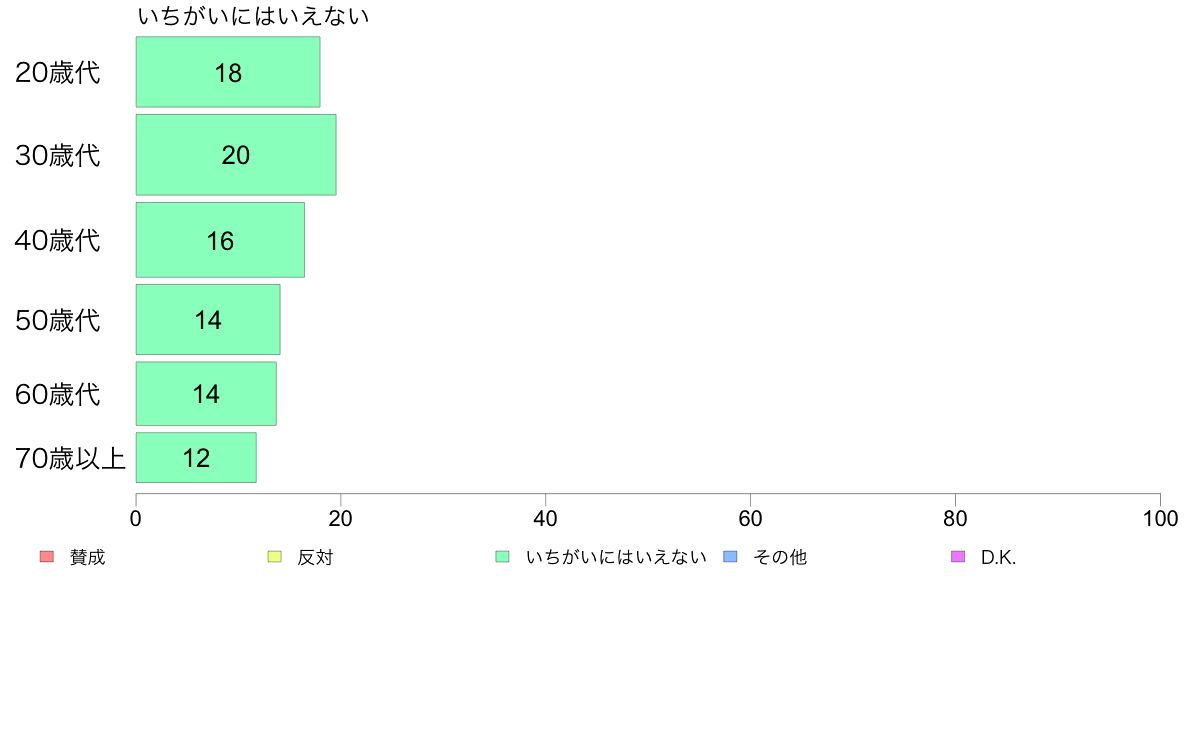Click the 30歳代 row label
1188x736 pixels.
58,155
